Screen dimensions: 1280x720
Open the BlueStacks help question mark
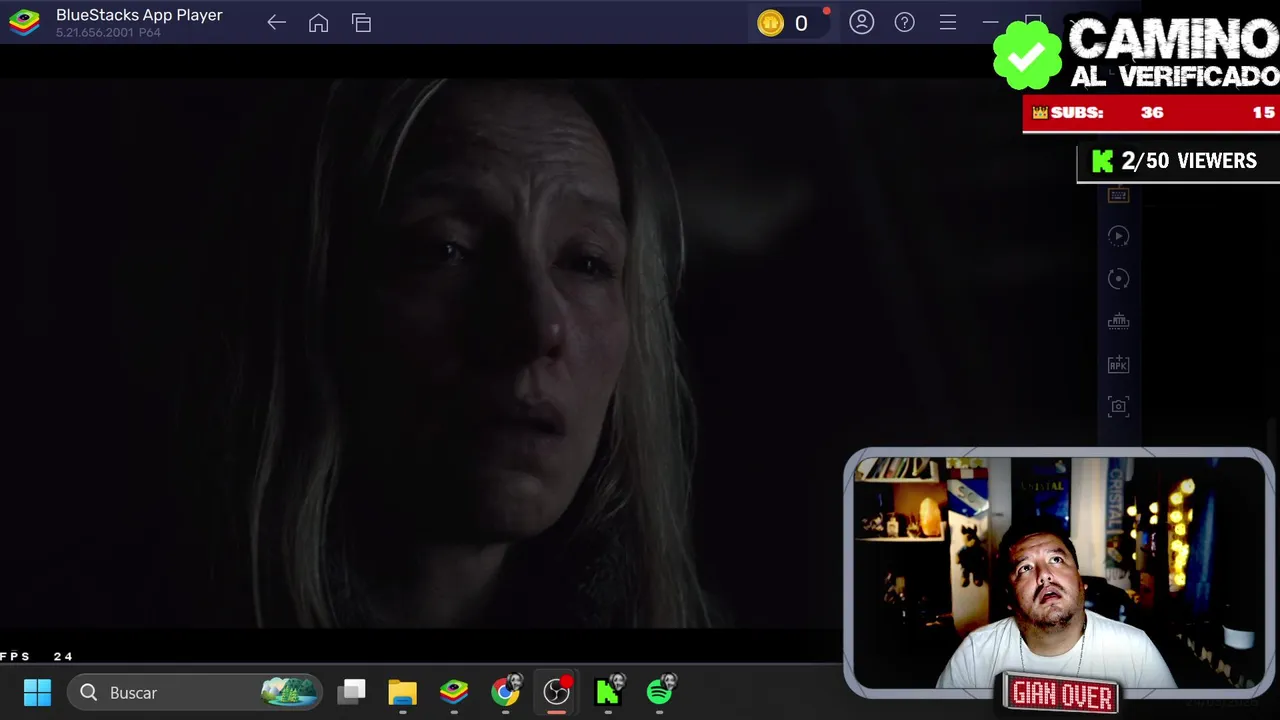(904, 22)
